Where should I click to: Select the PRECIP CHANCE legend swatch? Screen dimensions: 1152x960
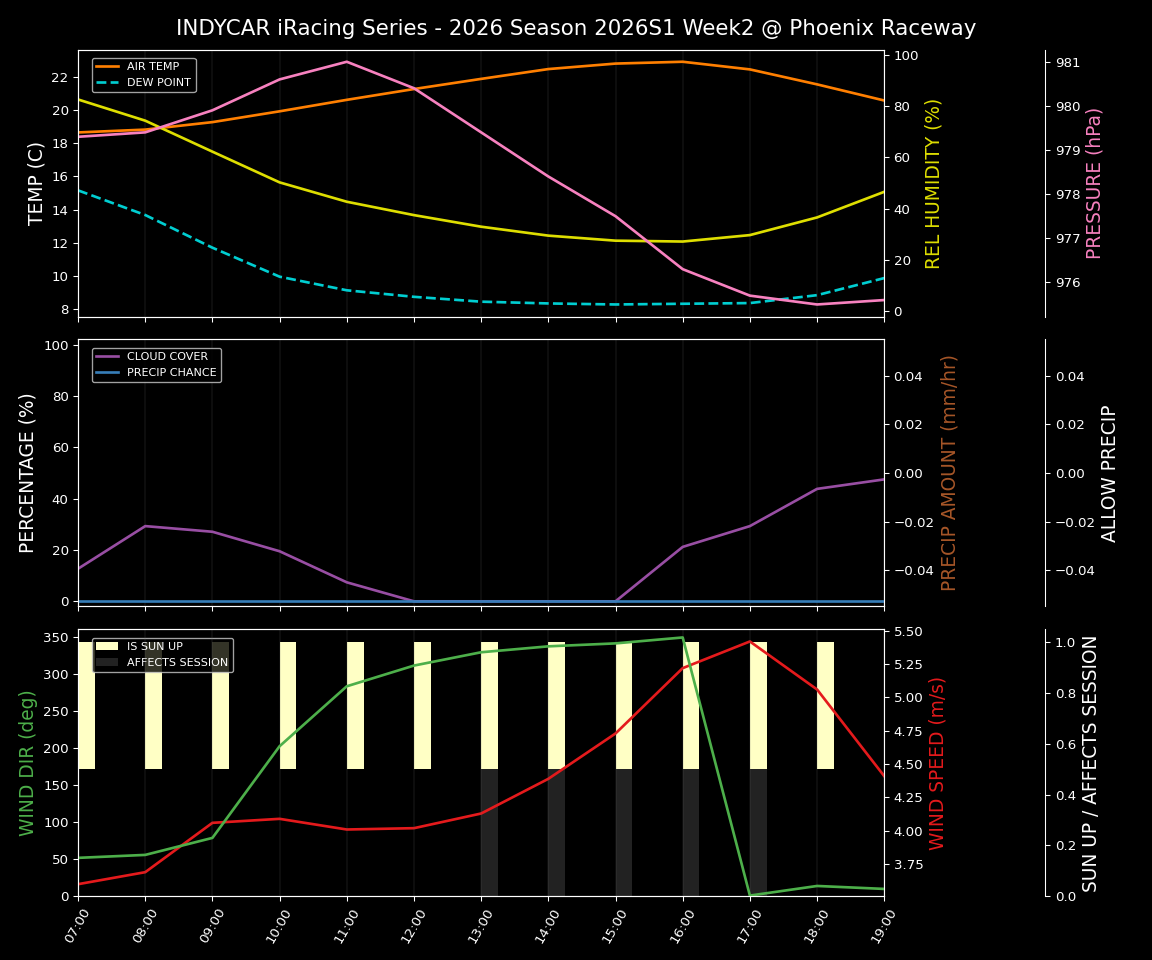click(110, 371)
